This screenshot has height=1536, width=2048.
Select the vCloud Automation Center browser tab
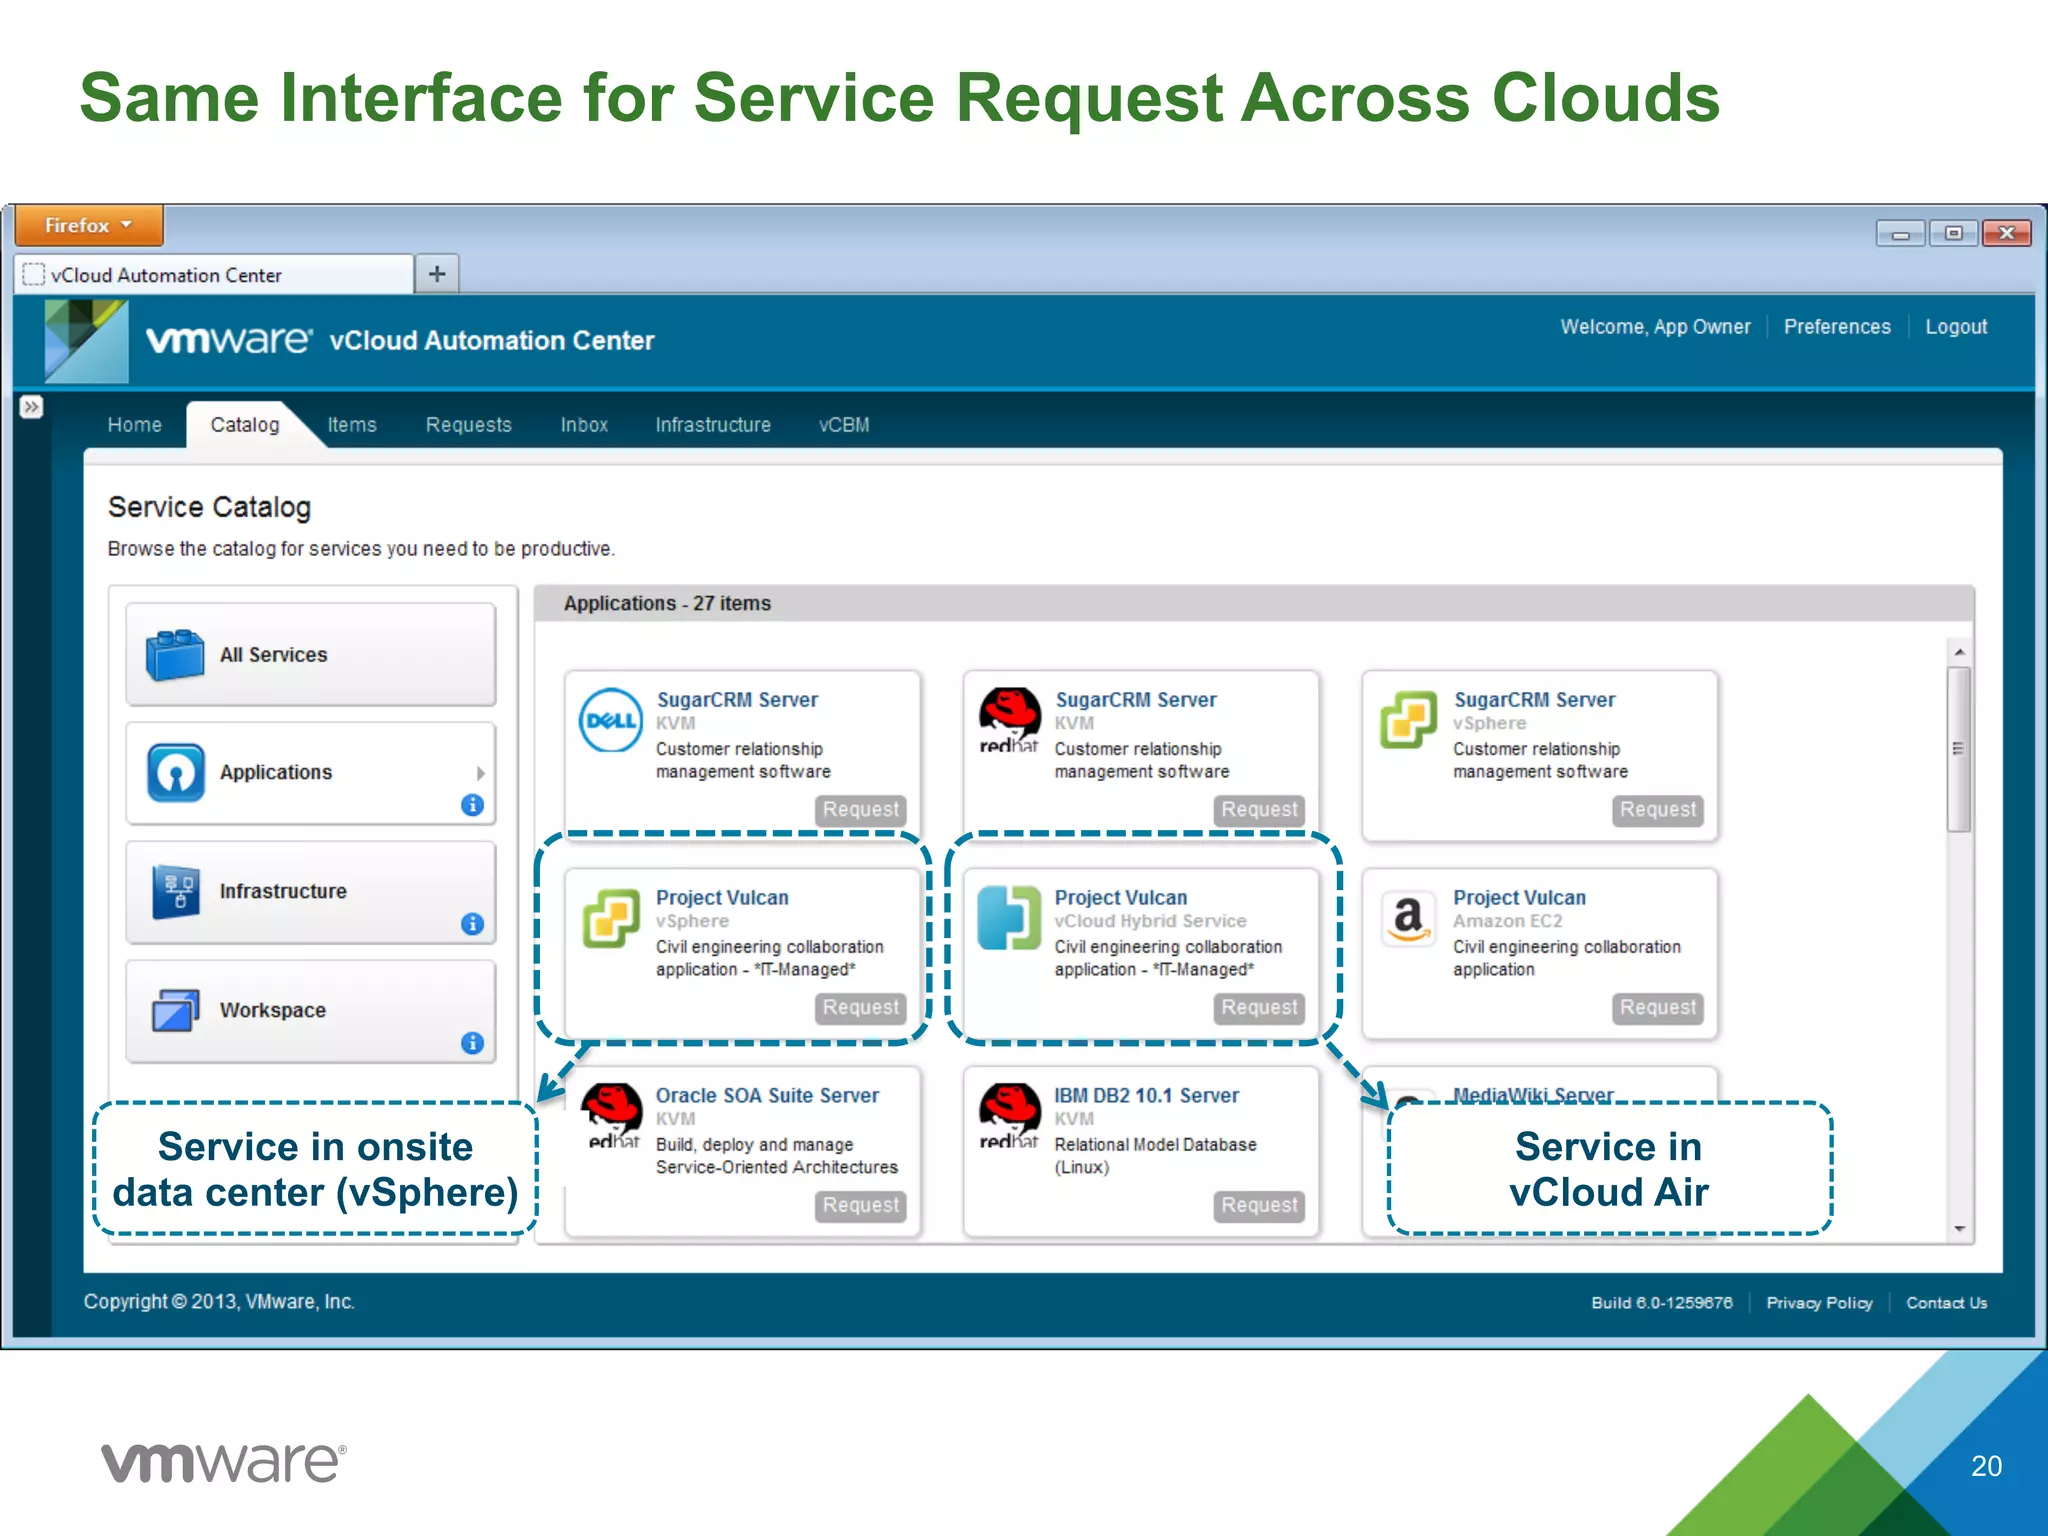[x=215, y=275]
